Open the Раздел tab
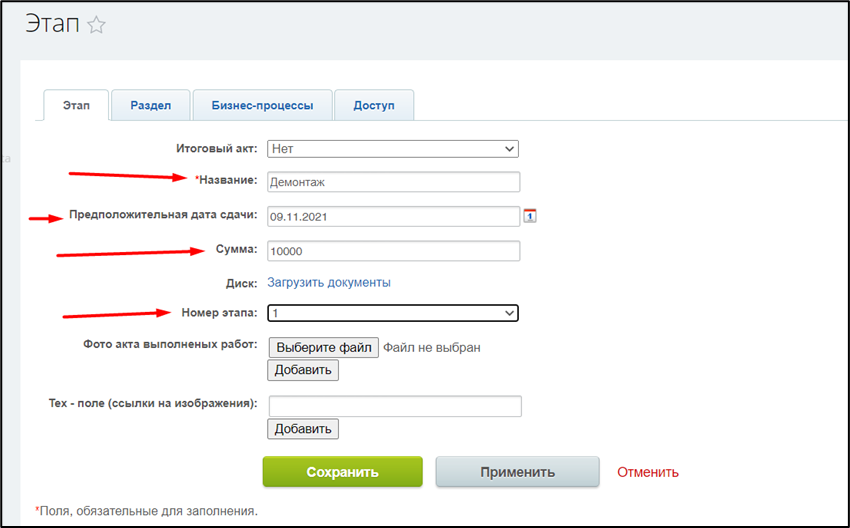The height and width of the screenshot is (528, 850). point(150,105)
